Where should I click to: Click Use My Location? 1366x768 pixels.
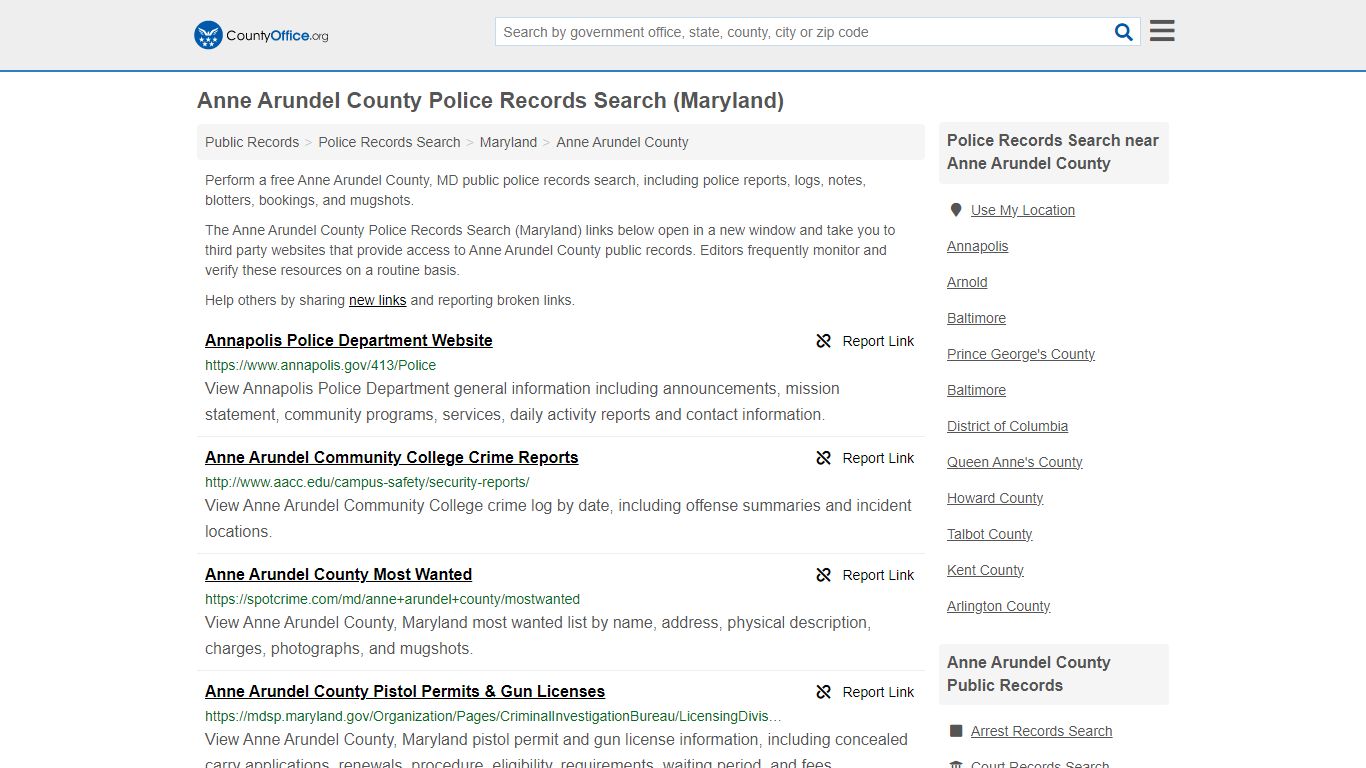click(1023, 210)
